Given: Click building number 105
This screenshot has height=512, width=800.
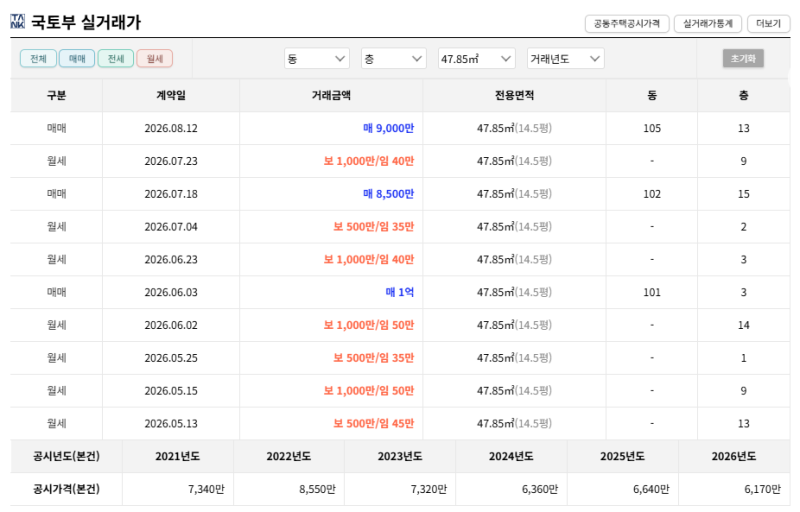Looking at the screenshot, I should 652,129.
